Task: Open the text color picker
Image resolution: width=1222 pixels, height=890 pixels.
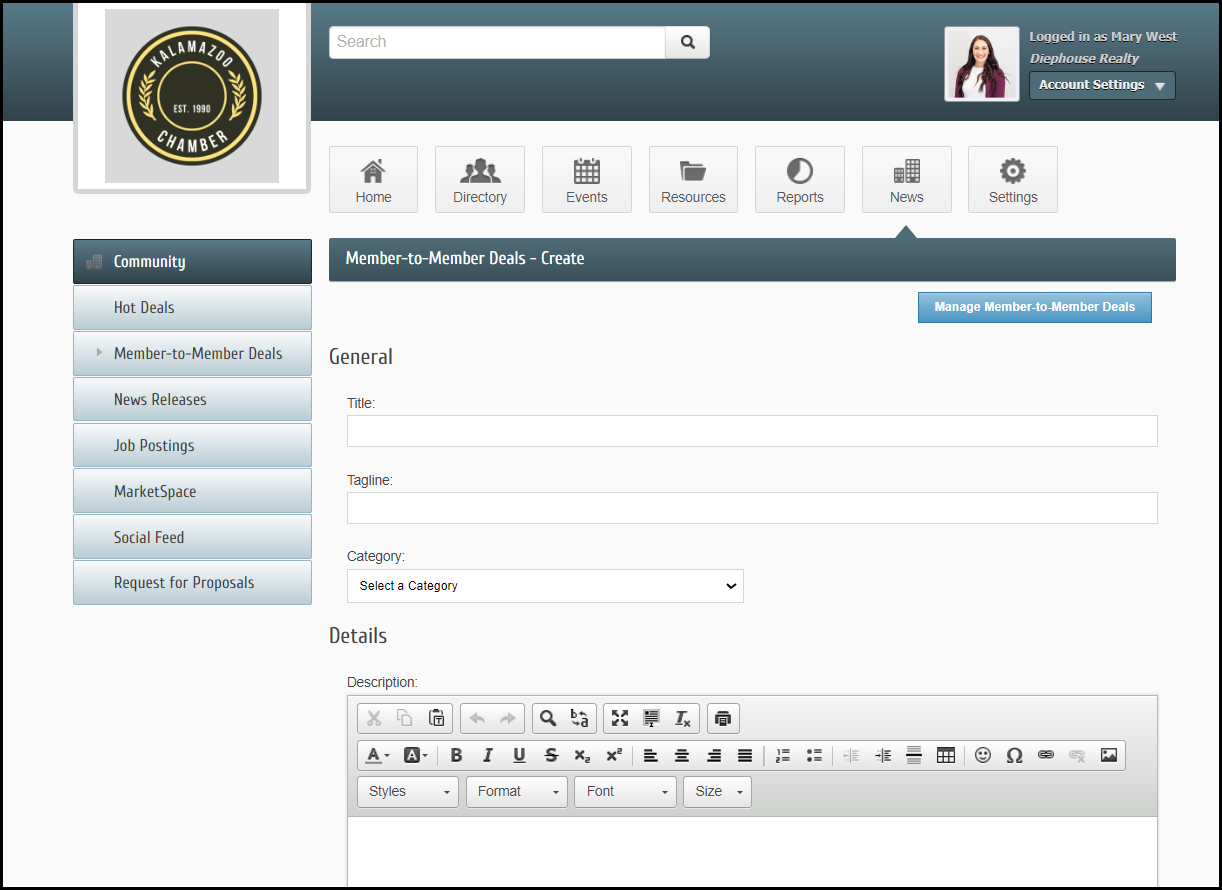Action: pyautogui.click(x=376, y=755)
